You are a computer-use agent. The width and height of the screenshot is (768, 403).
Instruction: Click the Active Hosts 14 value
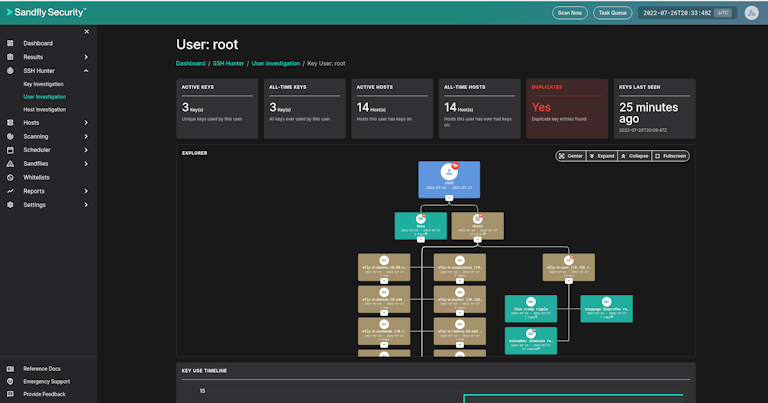362,107
